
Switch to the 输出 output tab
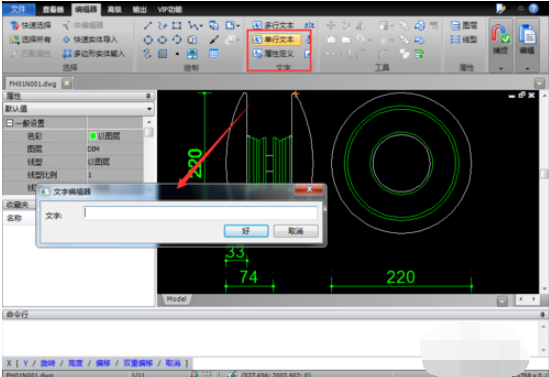coord(139,9)
